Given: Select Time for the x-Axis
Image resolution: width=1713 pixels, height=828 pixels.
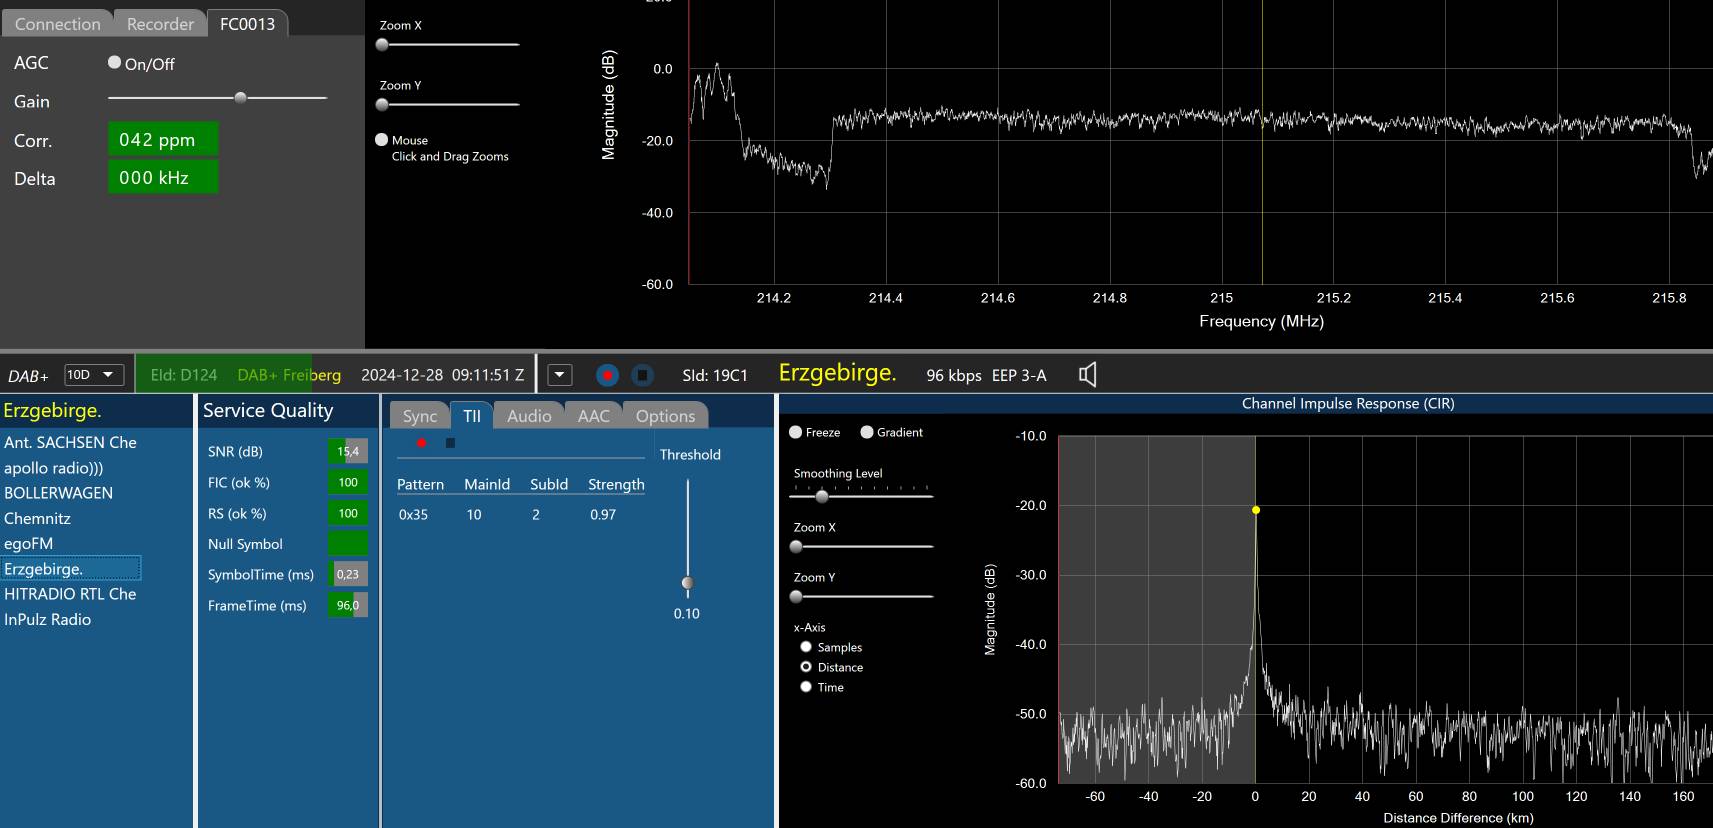Looking at the screenshot, I should click(x=806, y=687).
